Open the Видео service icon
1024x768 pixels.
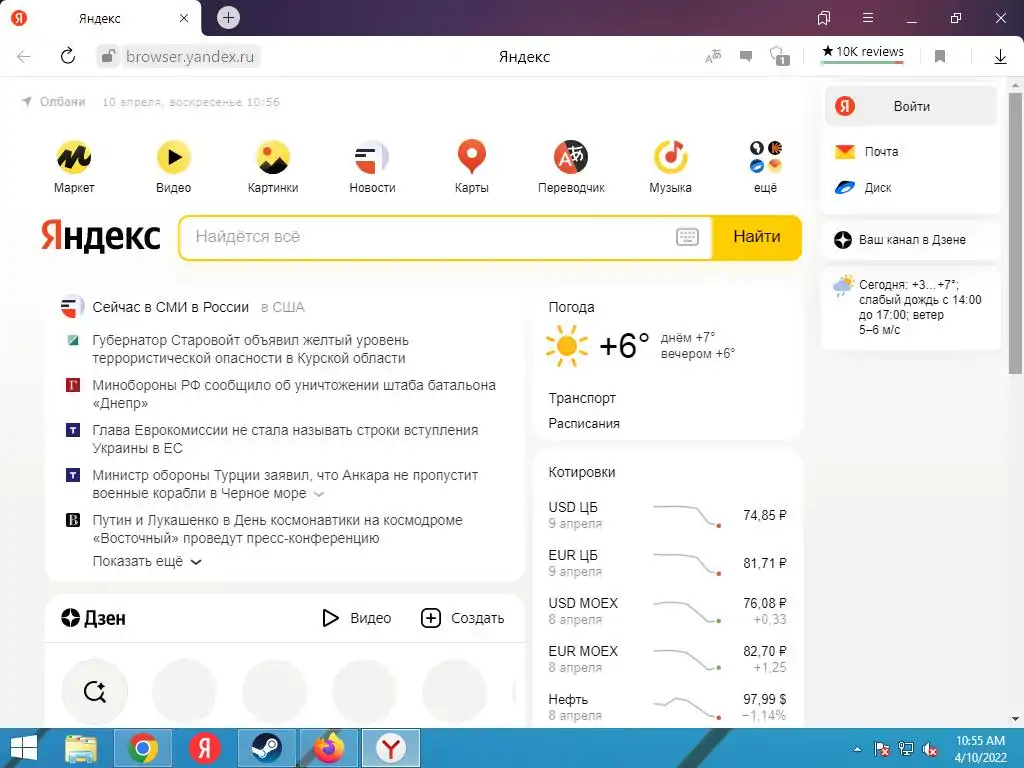[x=174, y=157]
